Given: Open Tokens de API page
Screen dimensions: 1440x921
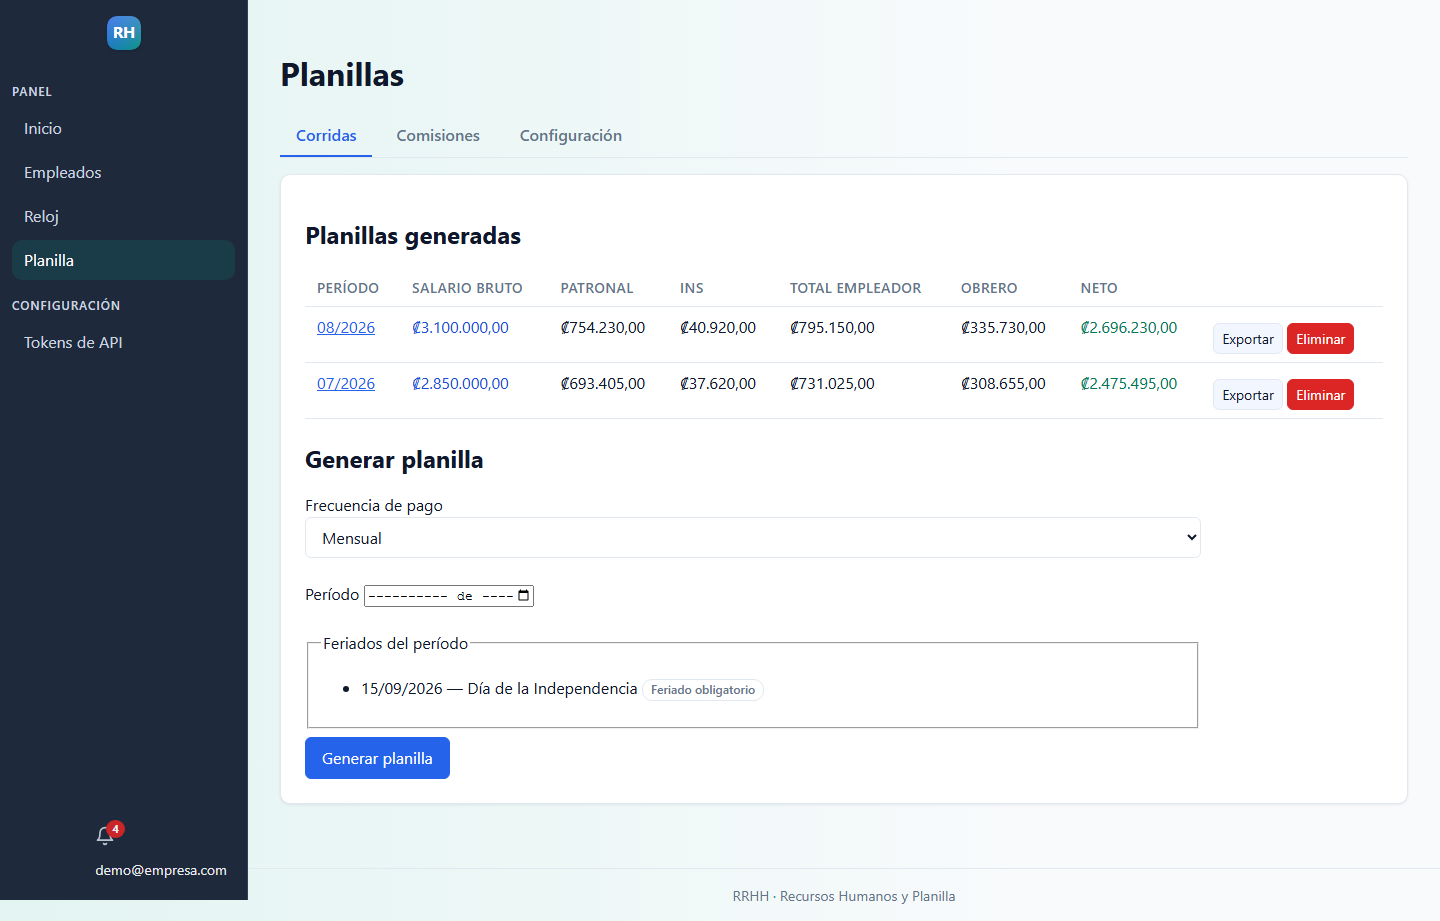Looking at the screenshot, I should 123,343.
